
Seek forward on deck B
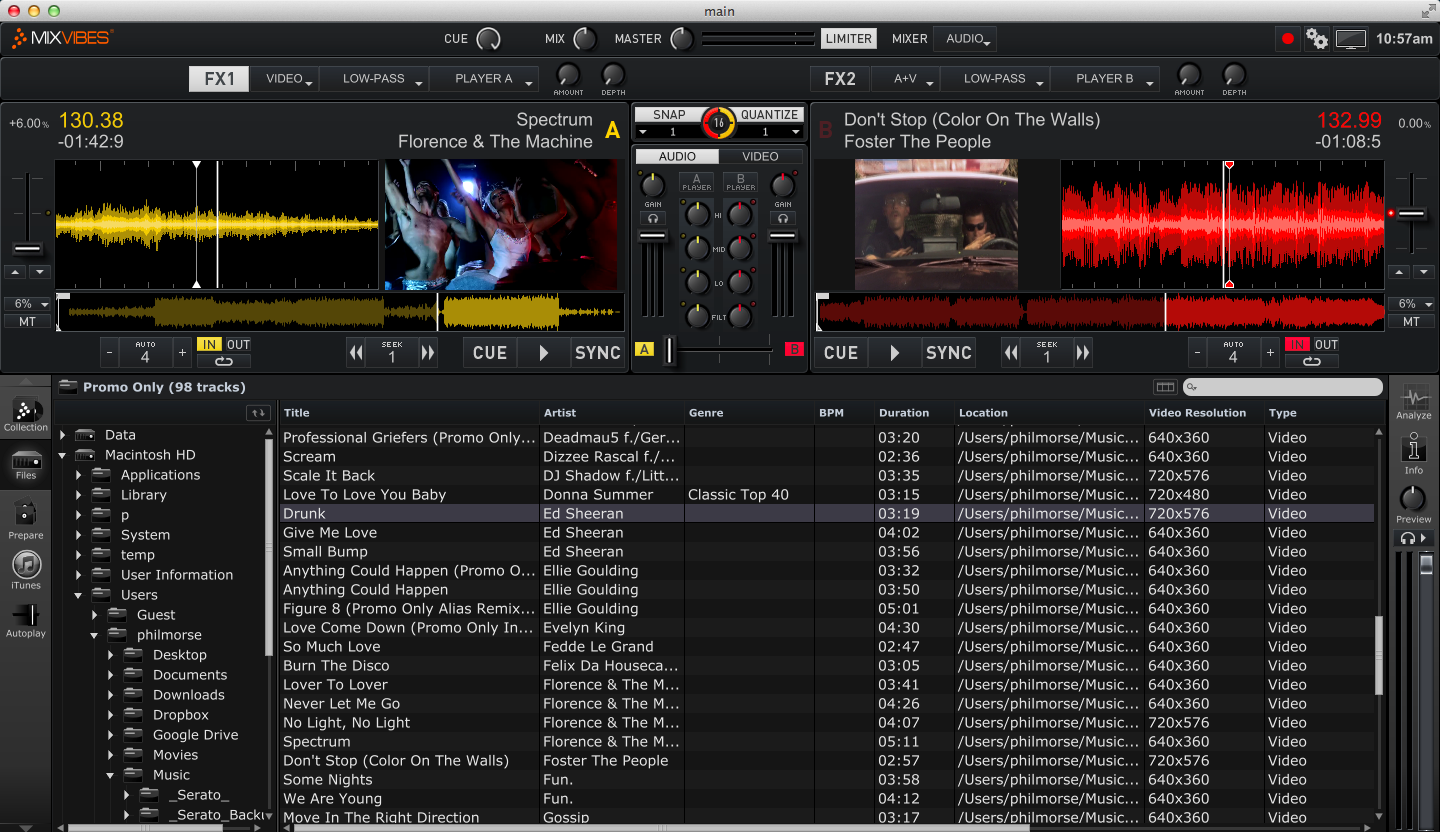tap(1083, 352)
